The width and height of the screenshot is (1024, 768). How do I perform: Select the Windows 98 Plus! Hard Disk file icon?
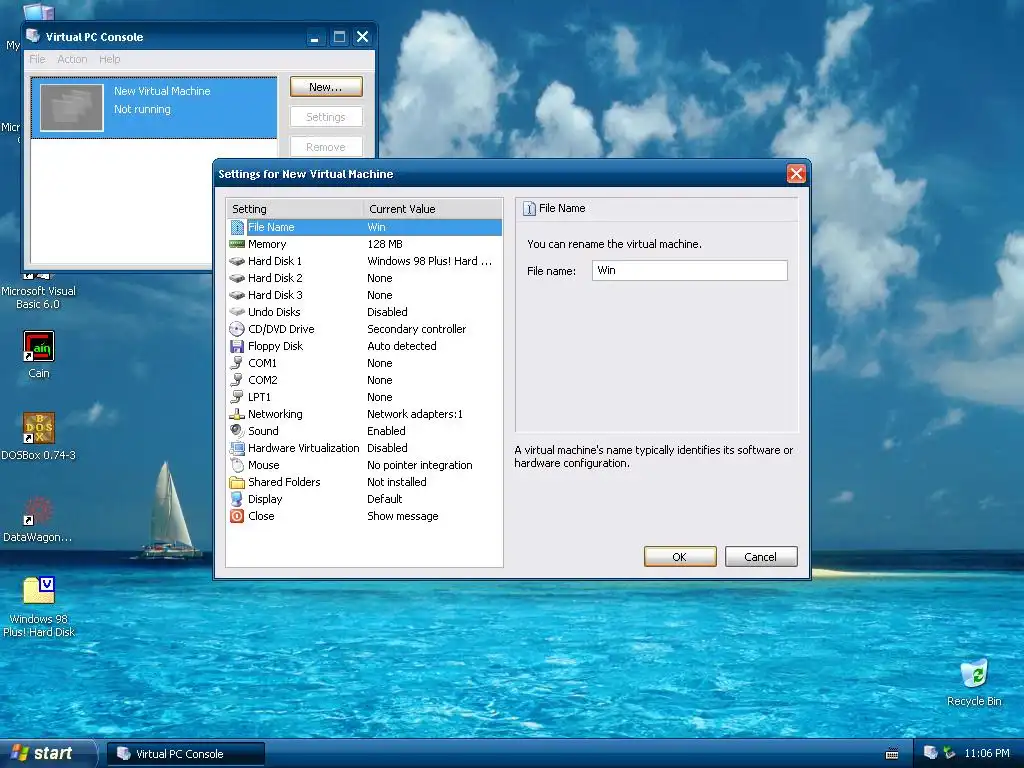(39, 590)
